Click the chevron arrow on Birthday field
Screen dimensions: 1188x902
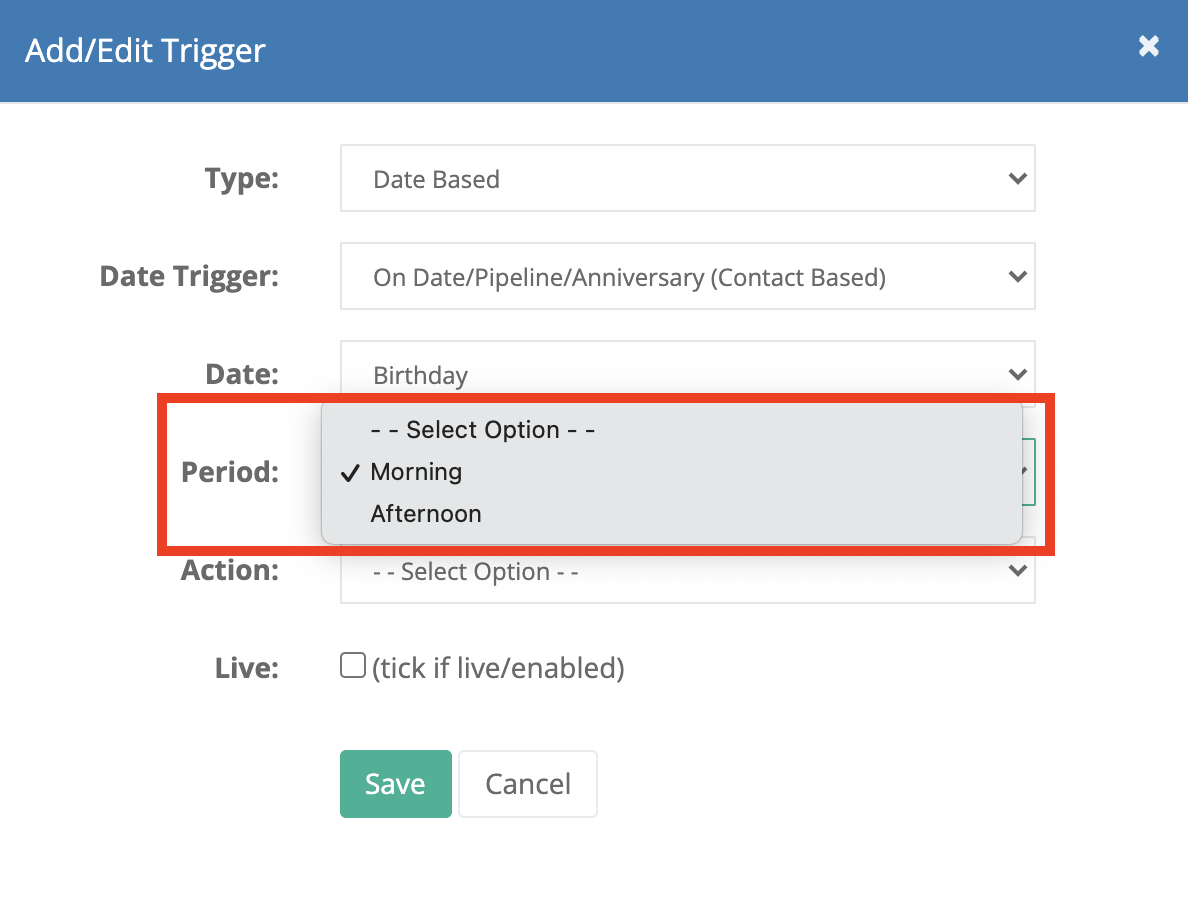[1018, 374]
